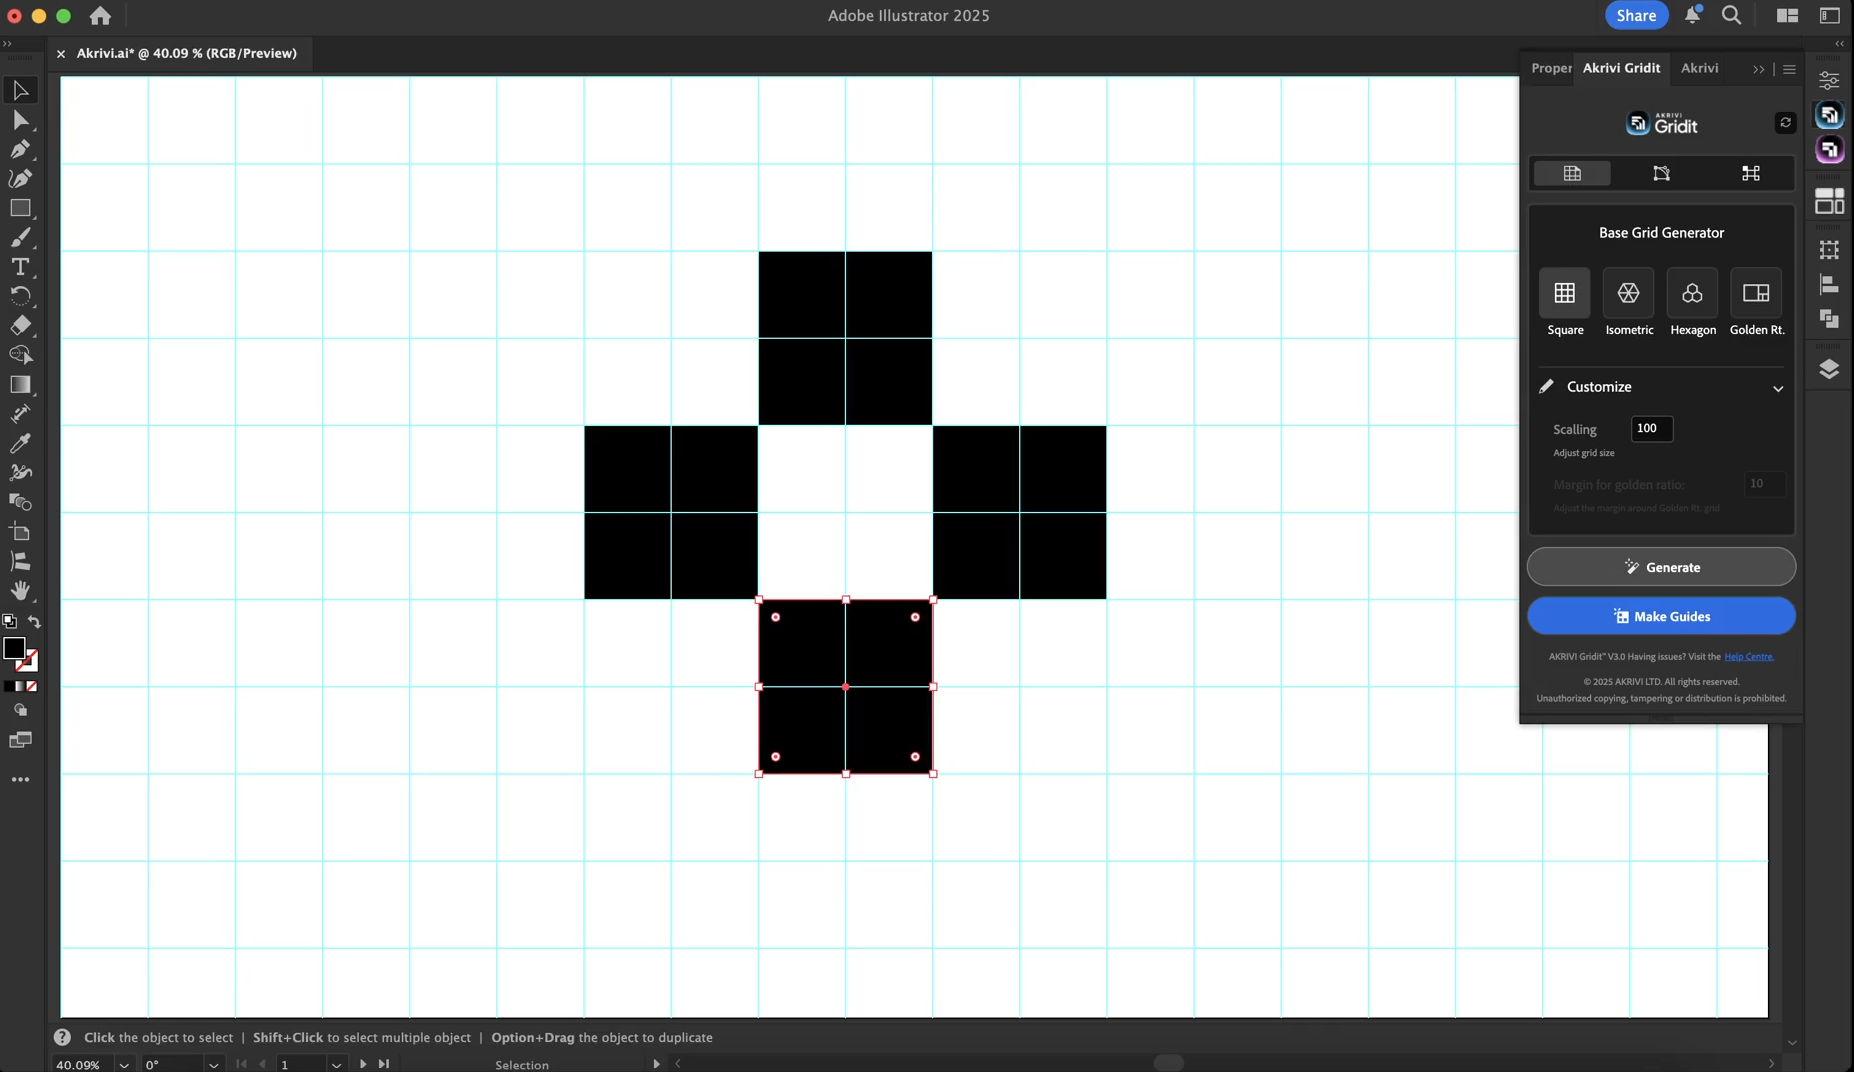The width and height of the screenshot is (1854, 1072).
Task: Open the zoom level dropdown
Action: tap(124, 1065)
